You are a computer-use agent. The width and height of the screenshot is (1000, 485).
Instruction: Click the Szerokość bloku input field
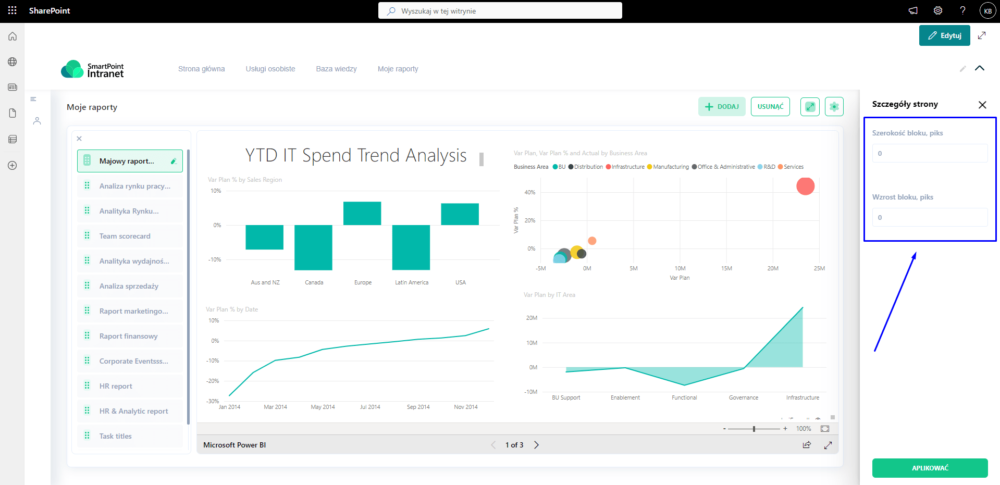929,154
